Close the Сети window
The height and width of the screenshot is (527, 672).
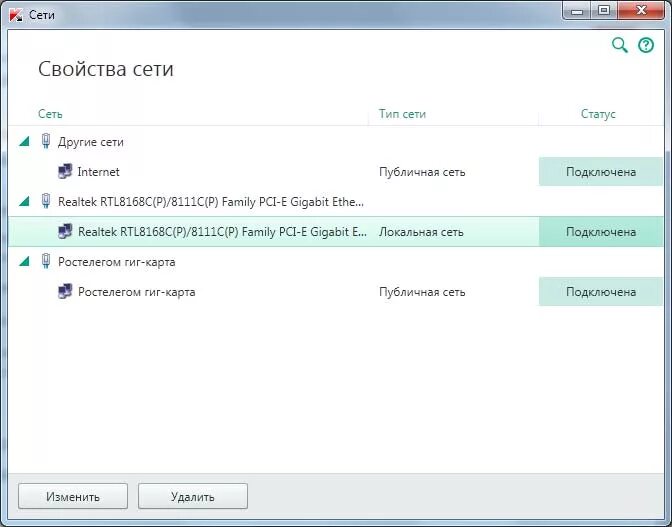point(641,10)
